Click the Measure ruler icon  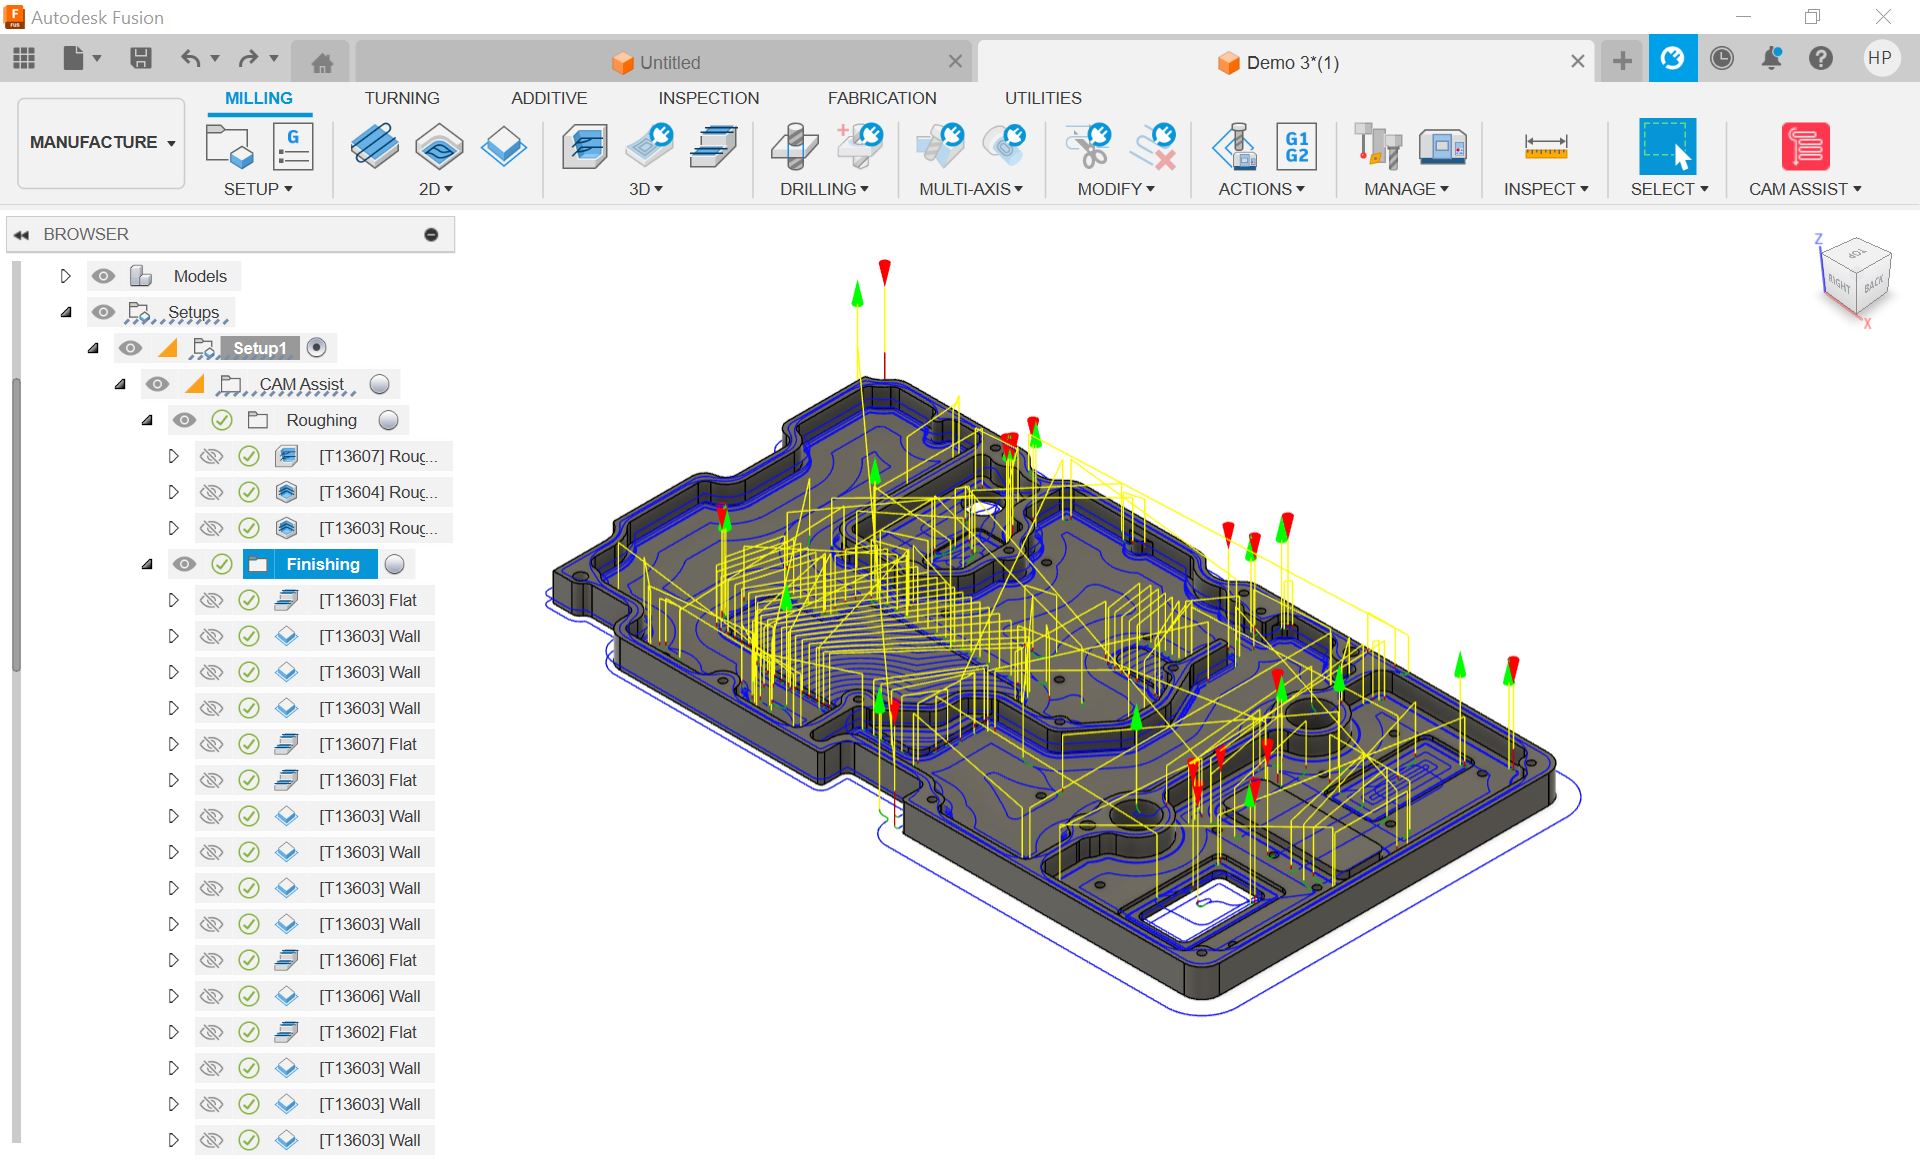pyautogui.click(x=1546, y=147)
